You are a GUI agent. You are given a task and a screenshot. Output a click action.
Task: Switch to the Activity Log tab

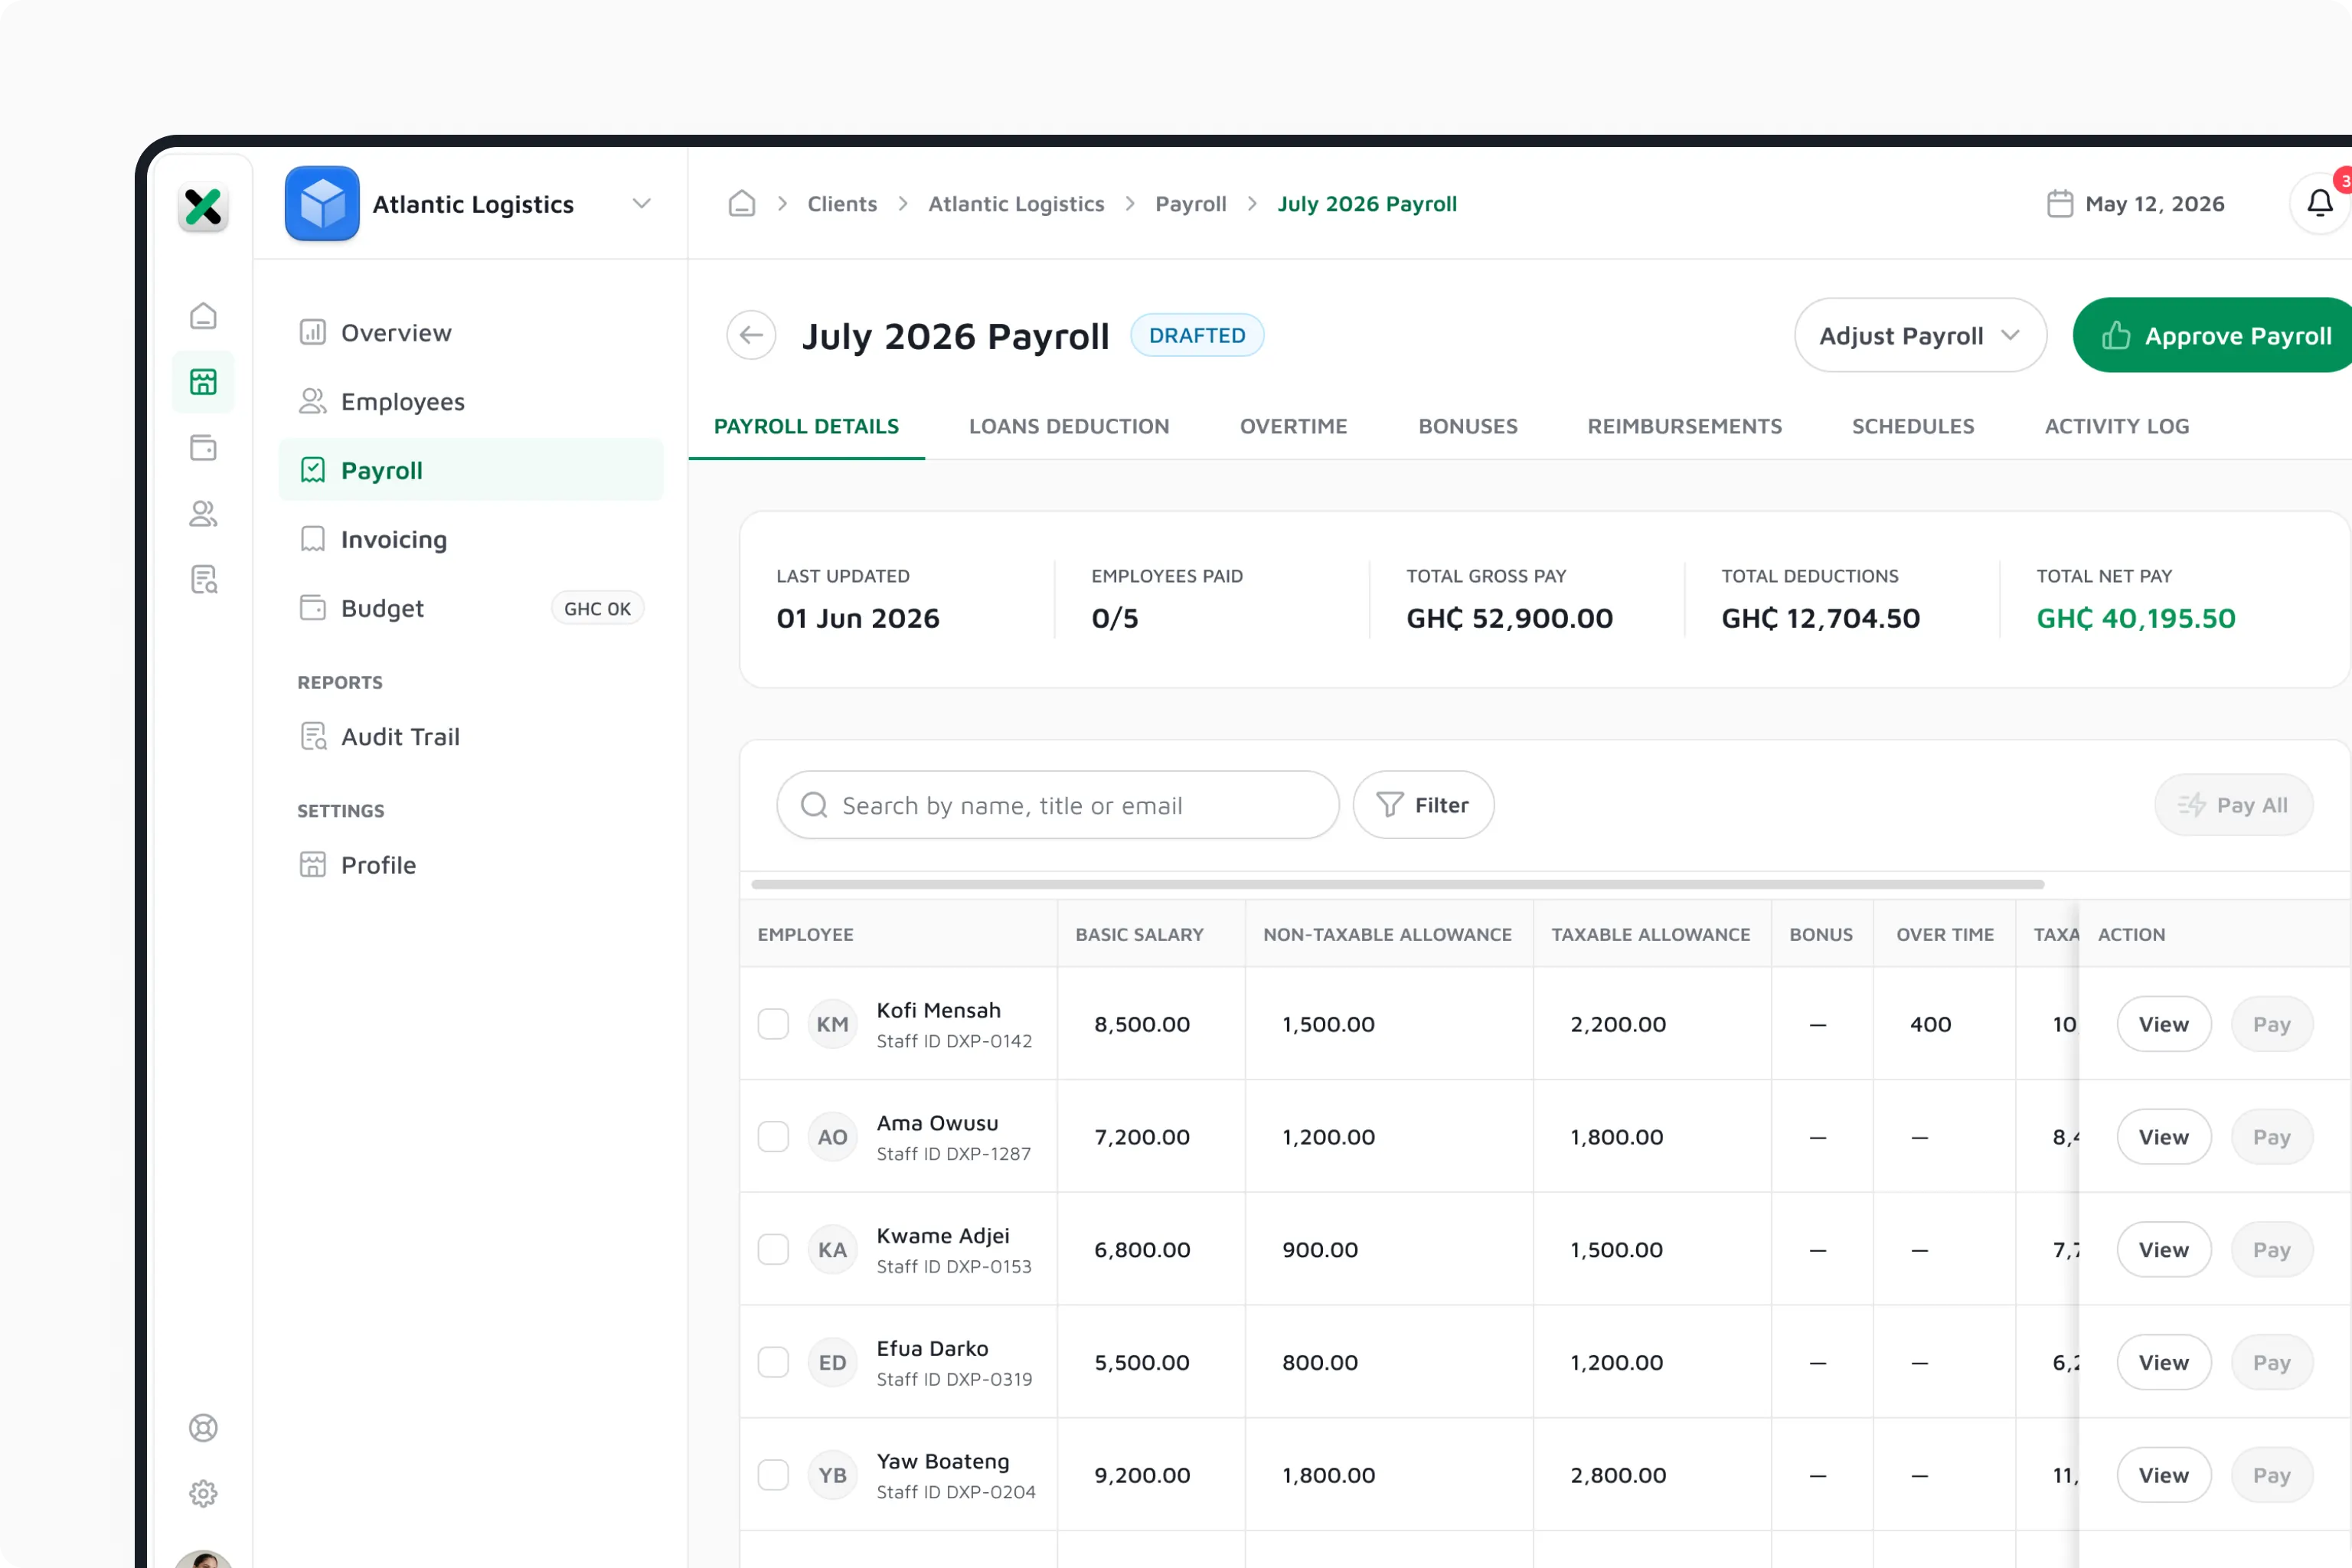click(x=2117, y=426)
